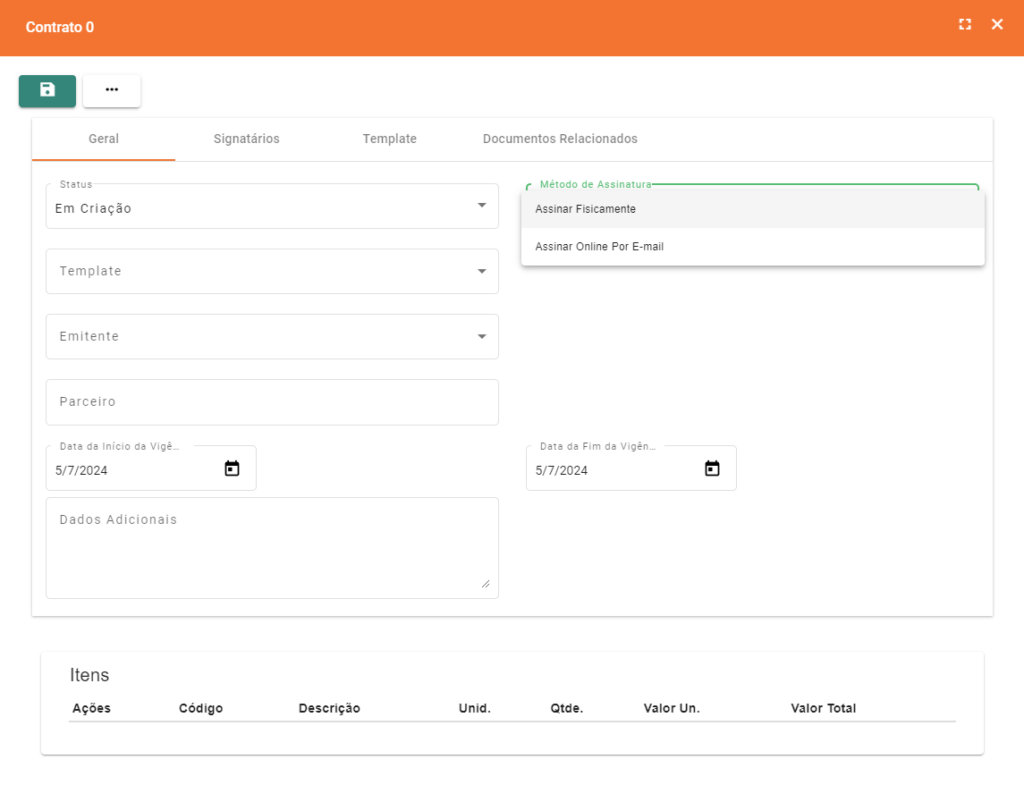
Task: Click the Parceiro input field
Action: tap(271, 402)
